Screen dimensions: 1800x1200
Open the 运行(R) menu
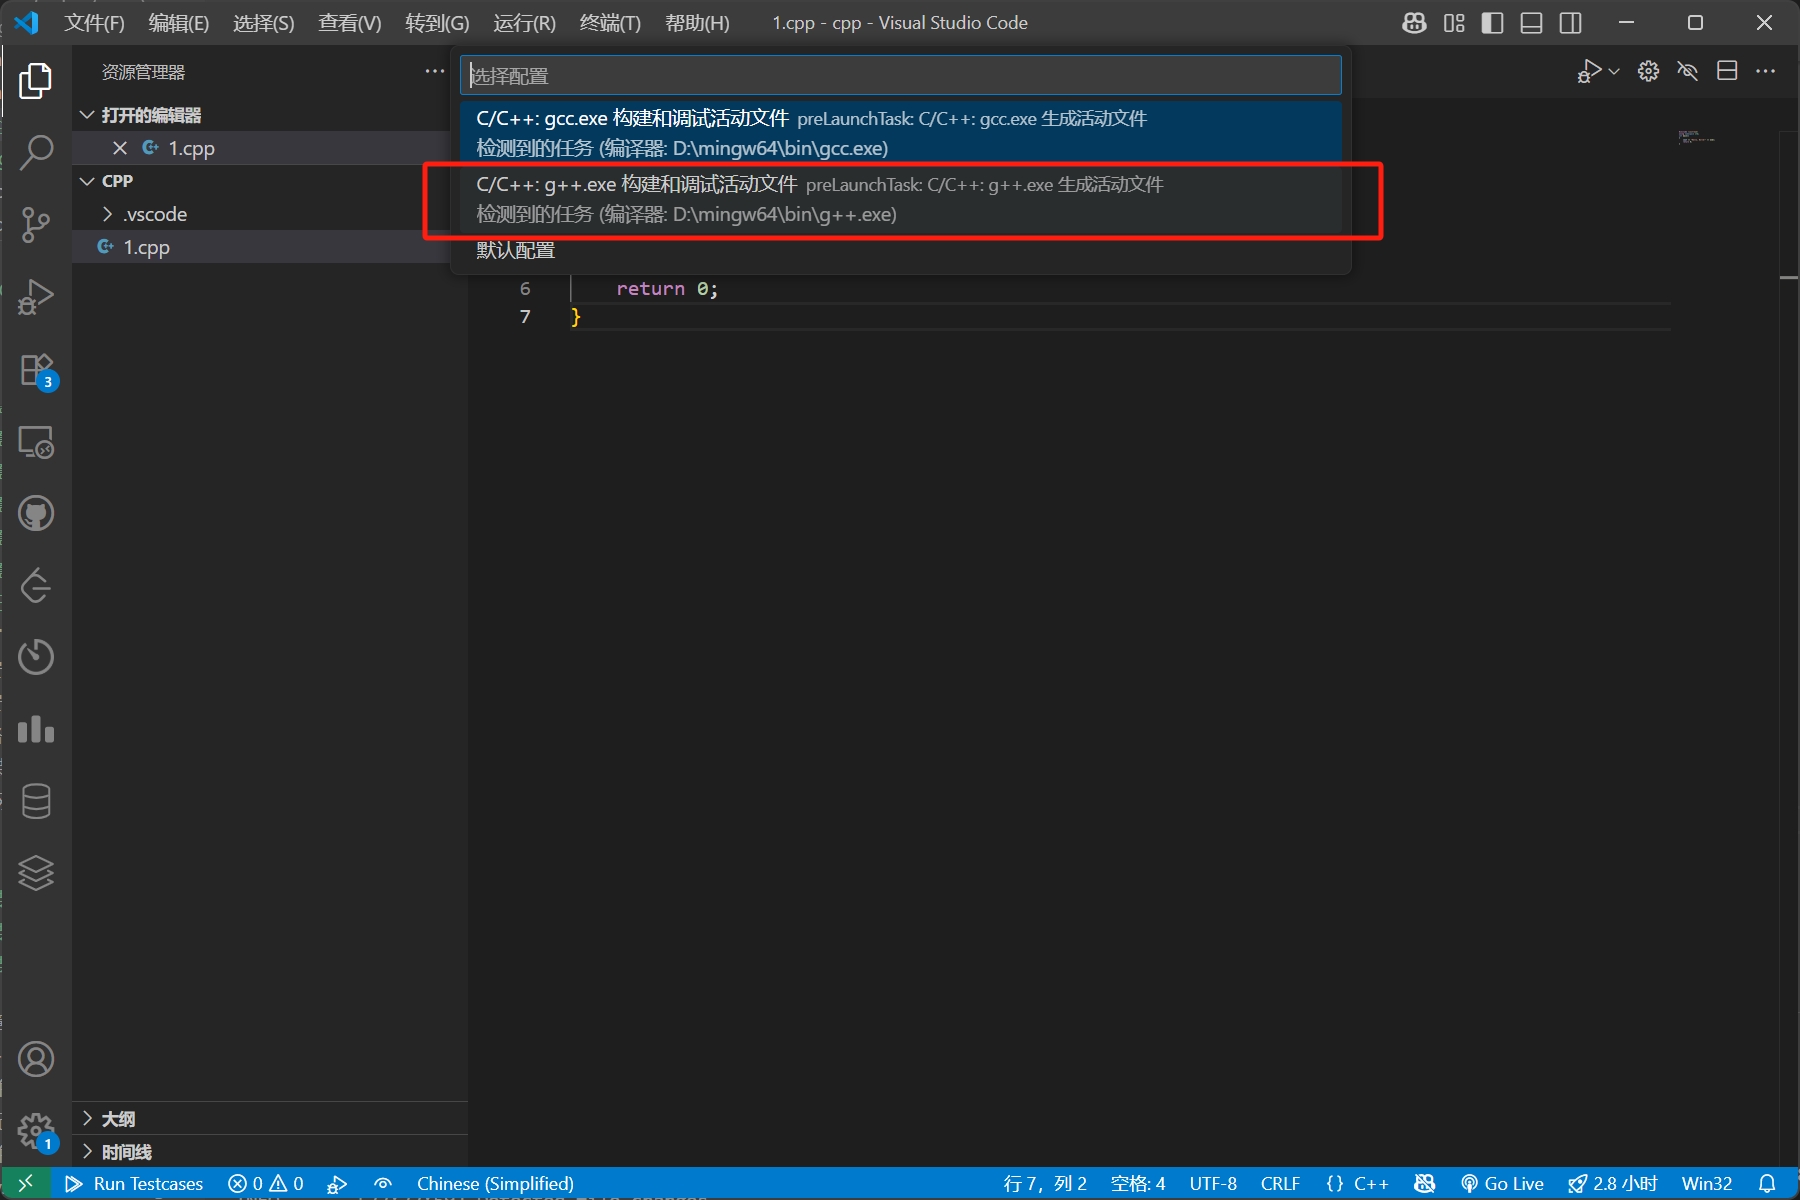click(524, 23)
